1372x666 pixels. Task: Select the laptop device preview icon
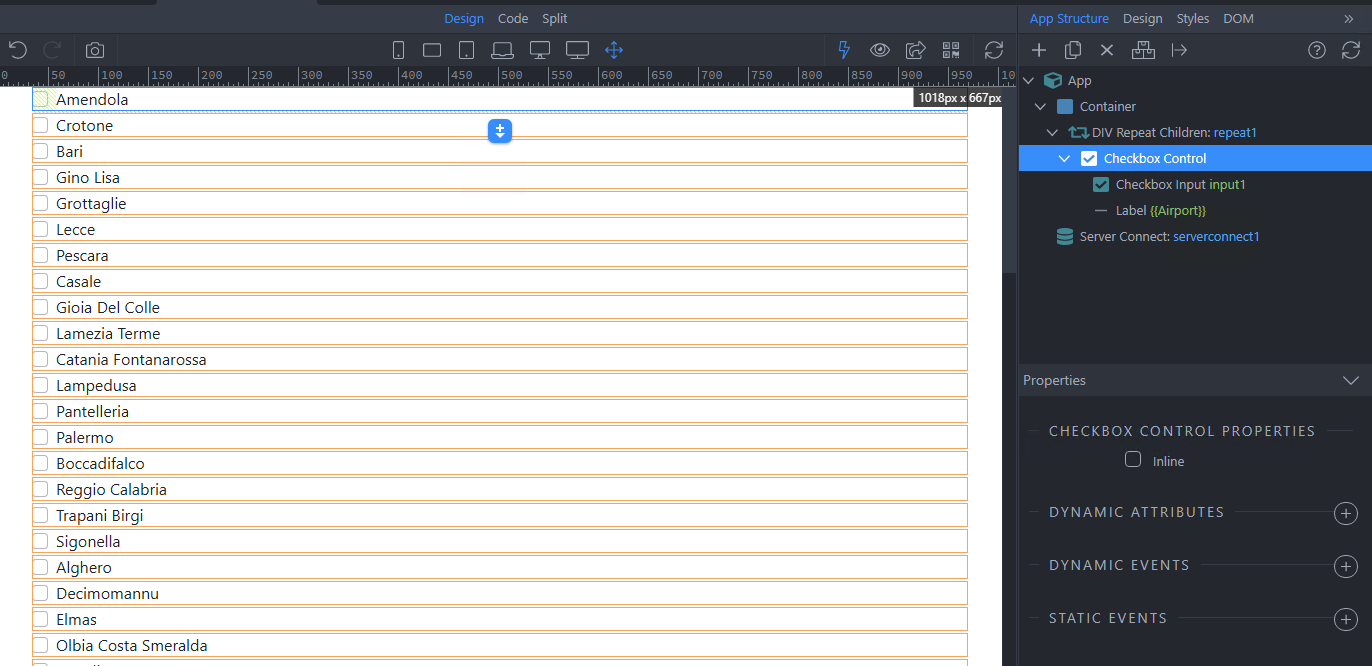click(502, 50)
